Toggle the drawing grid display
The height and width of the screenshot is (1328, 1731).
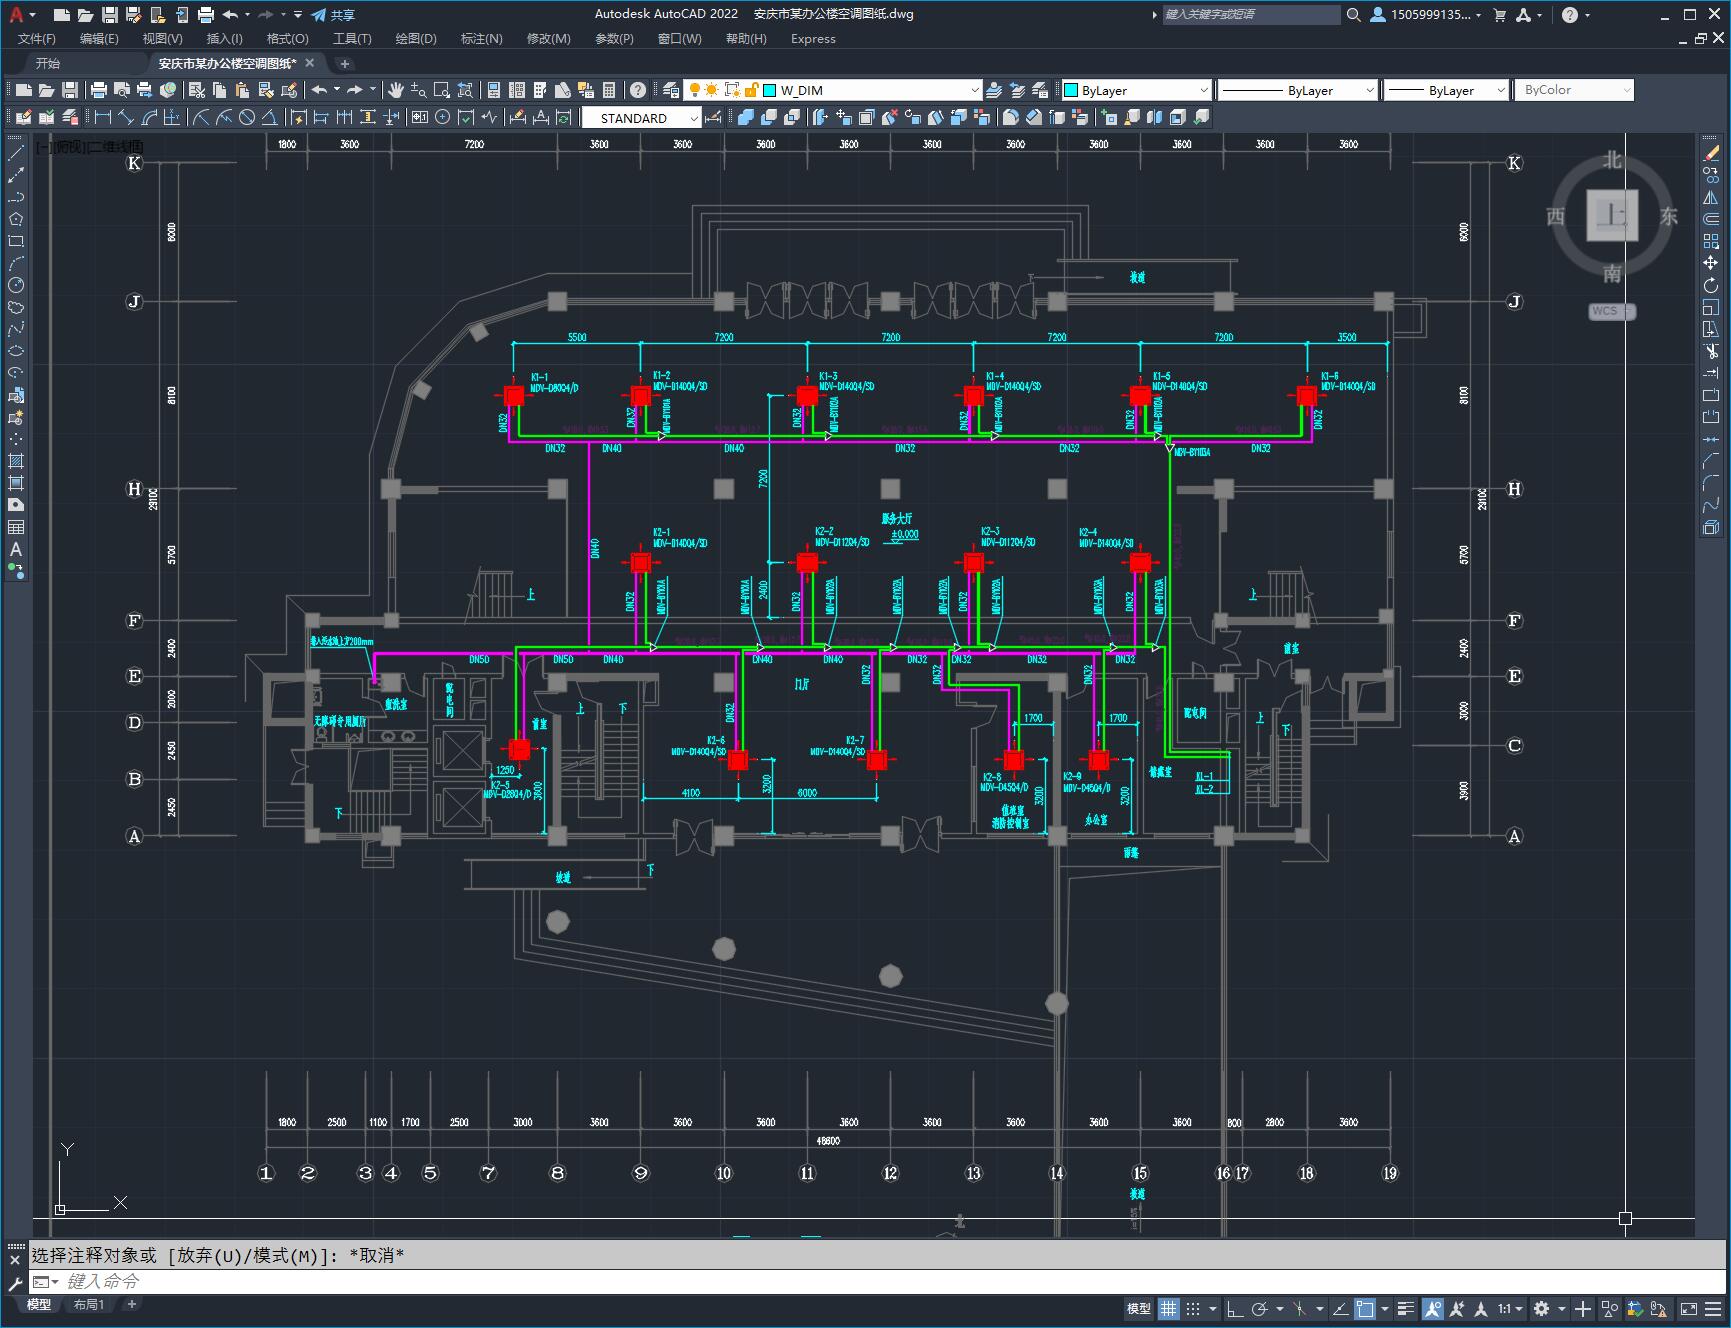click(x=1168, y=1308)
